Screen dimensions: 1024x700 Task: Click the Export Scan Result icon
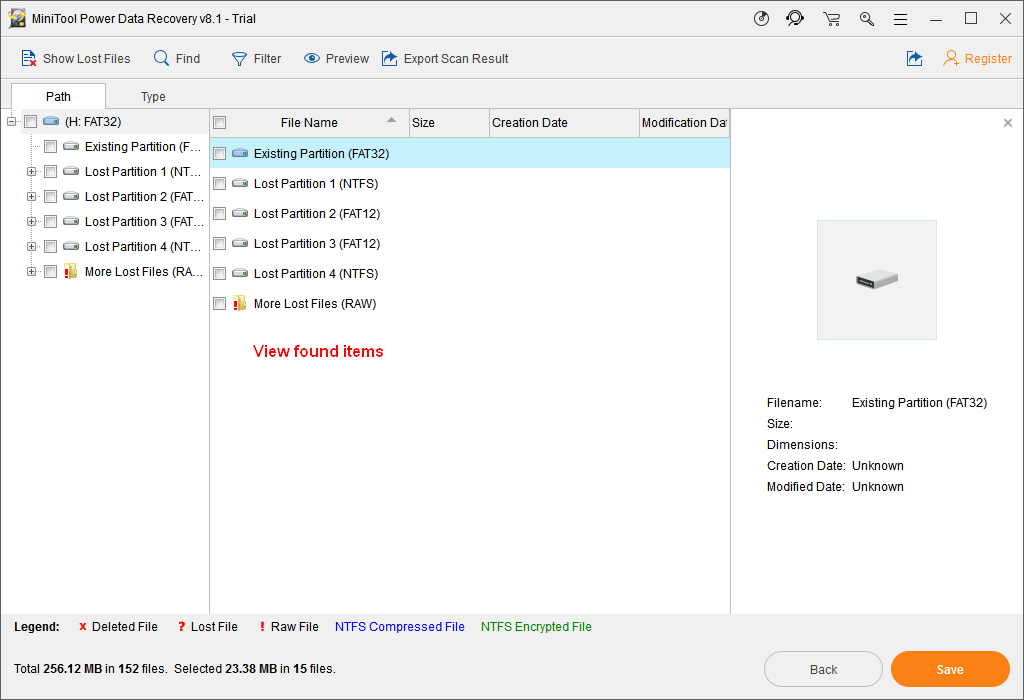point(390,59)
